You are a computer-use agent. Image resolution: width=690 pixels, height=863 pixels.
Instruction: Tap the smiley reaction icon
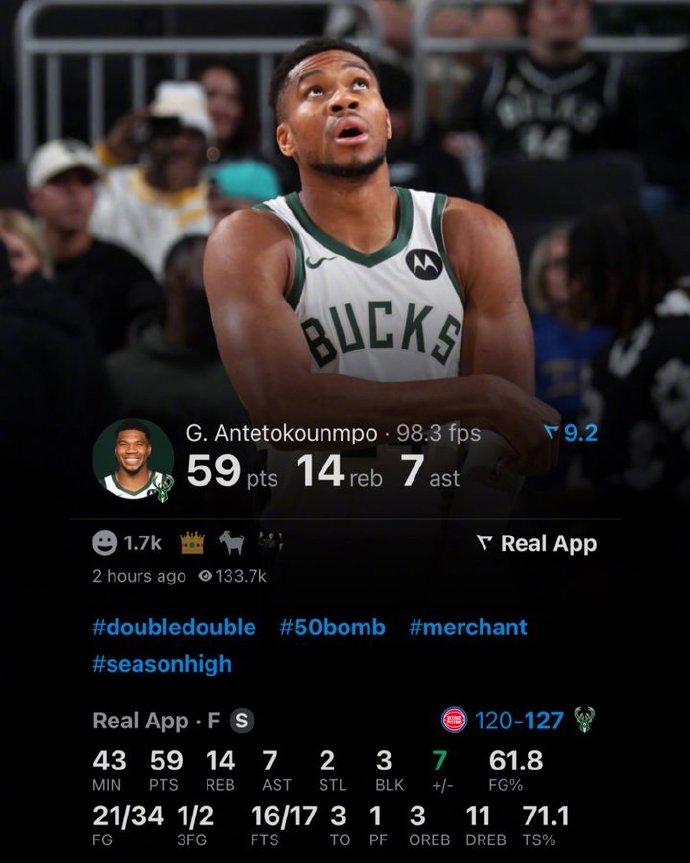[x=105, y=543]
